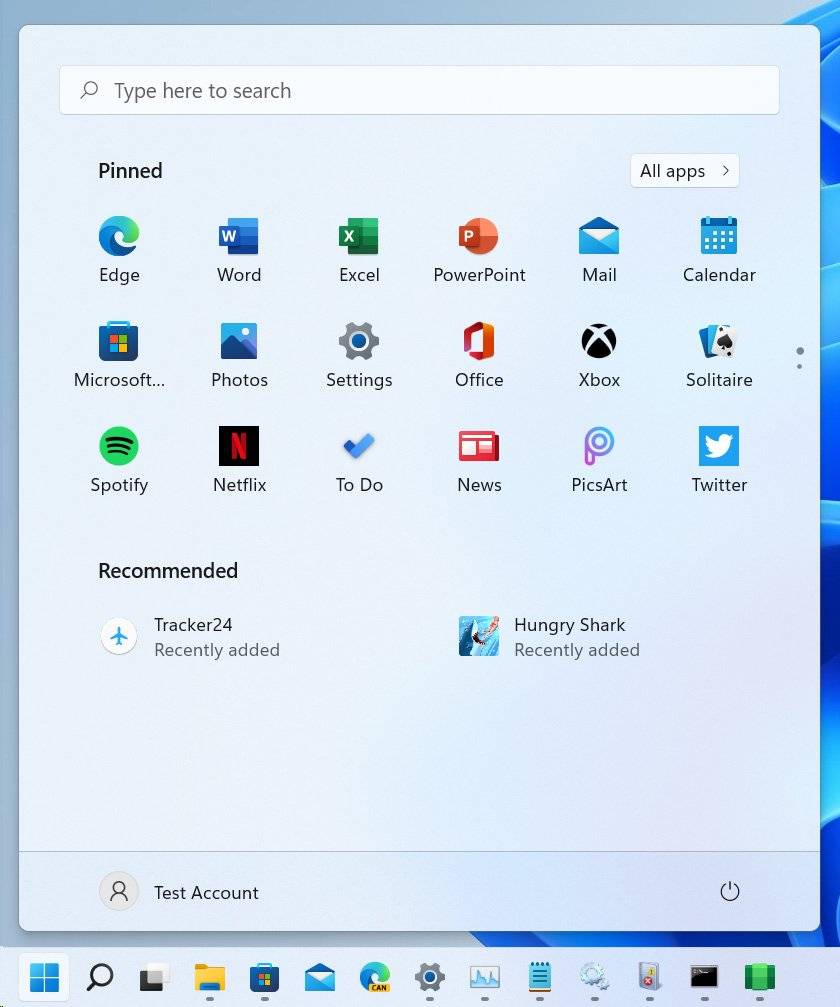Viewport: 840px width, 1007px height.
Task: Open the Test Account user menu
Action: point(179,892)
